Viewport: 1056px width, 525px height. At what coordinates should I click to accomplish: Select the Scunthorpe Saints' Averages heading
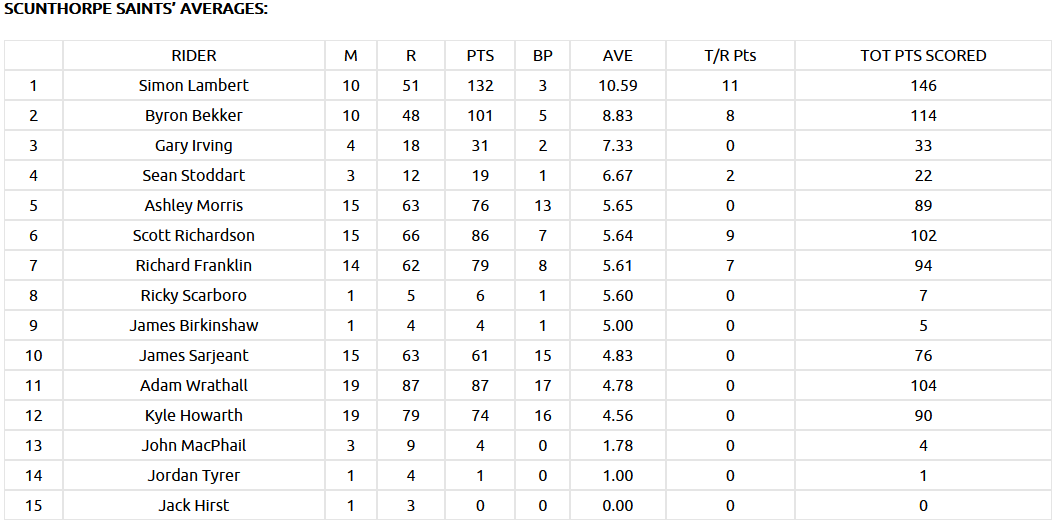pos(136,9)
